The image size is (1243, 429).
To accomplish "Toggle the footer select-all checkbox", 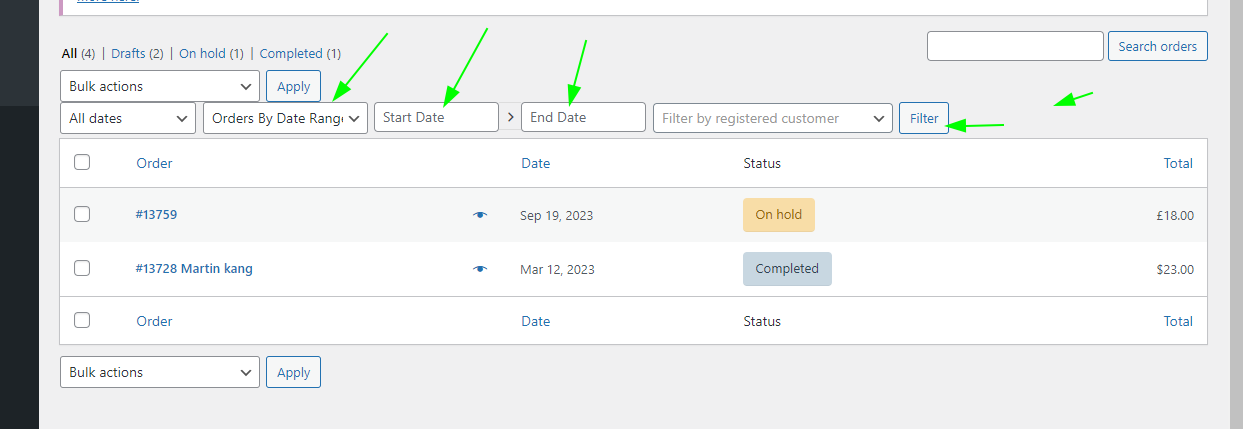I will [x=82, y=320].
